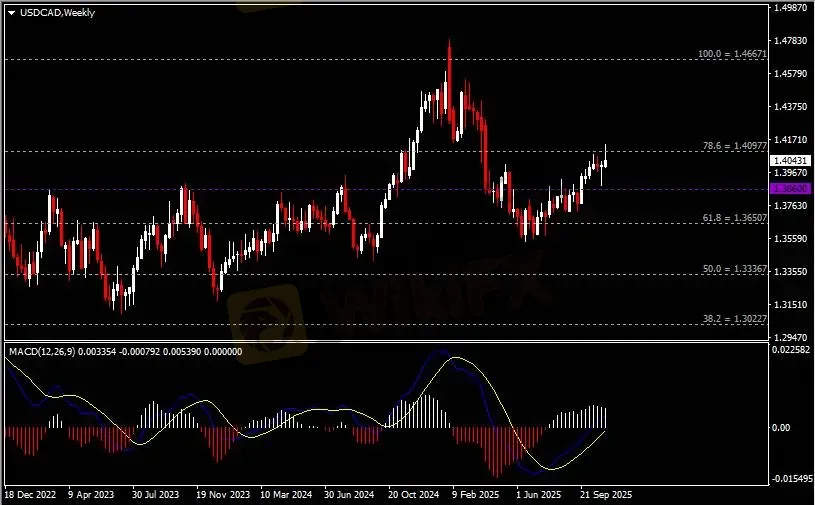This screenshot has height=505, width=815.
Task: Click the 1.49870 top price scale value
Action: (x=791, y=8)
